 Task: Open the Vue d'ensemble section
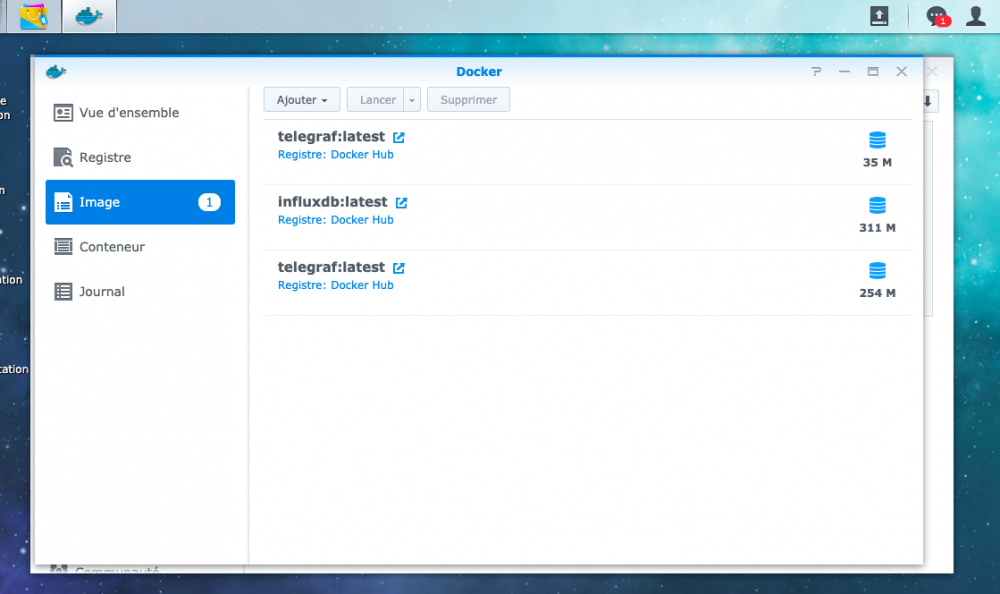pos(140,113)
